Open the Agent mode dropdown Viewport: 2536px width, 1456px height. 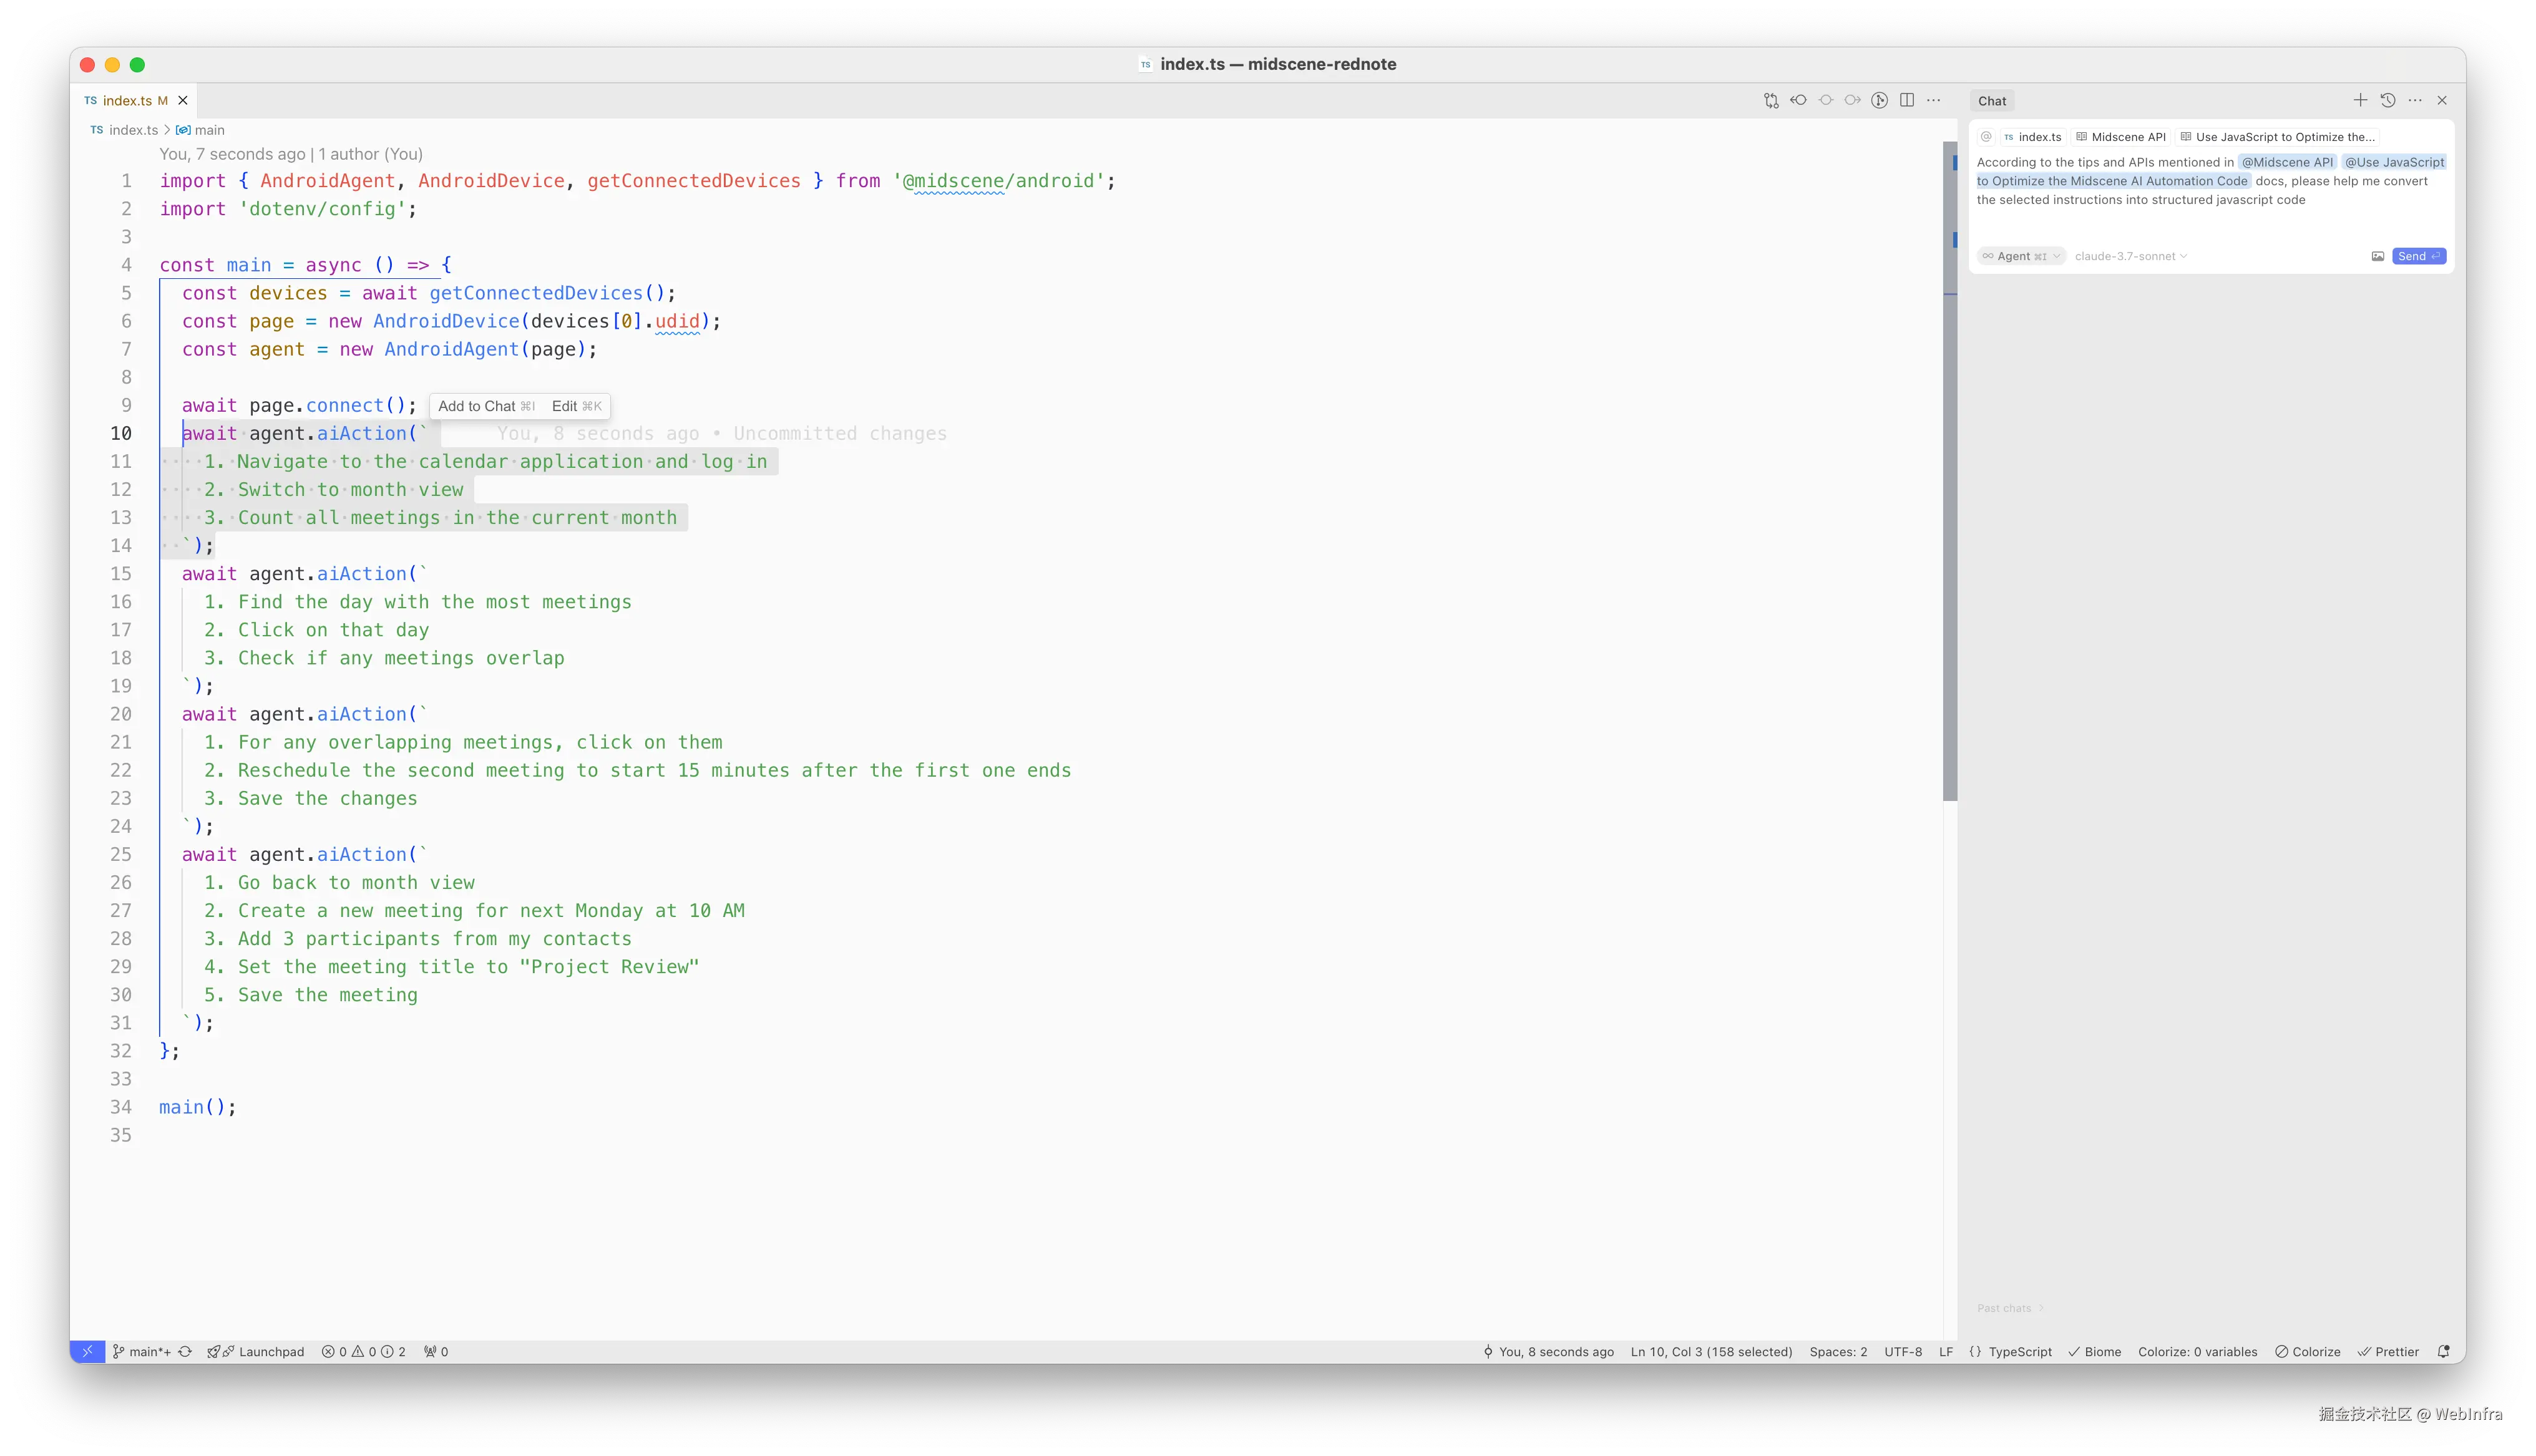(2020, 257)
